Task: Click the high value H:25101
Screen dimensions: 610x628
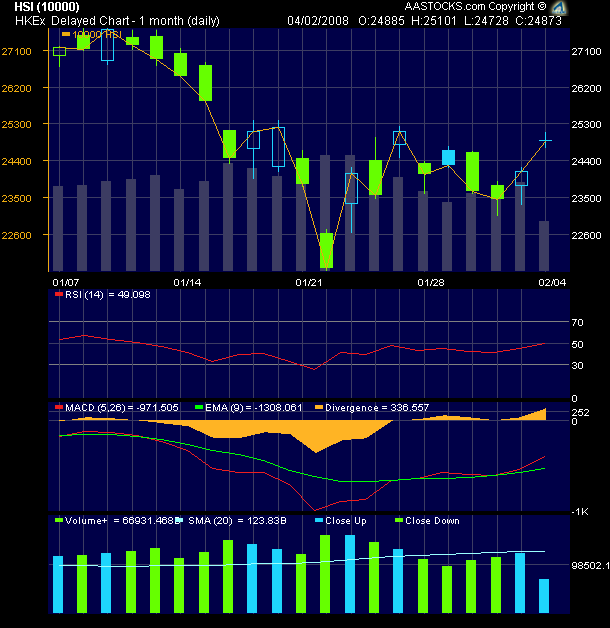Action: [434, 20]
